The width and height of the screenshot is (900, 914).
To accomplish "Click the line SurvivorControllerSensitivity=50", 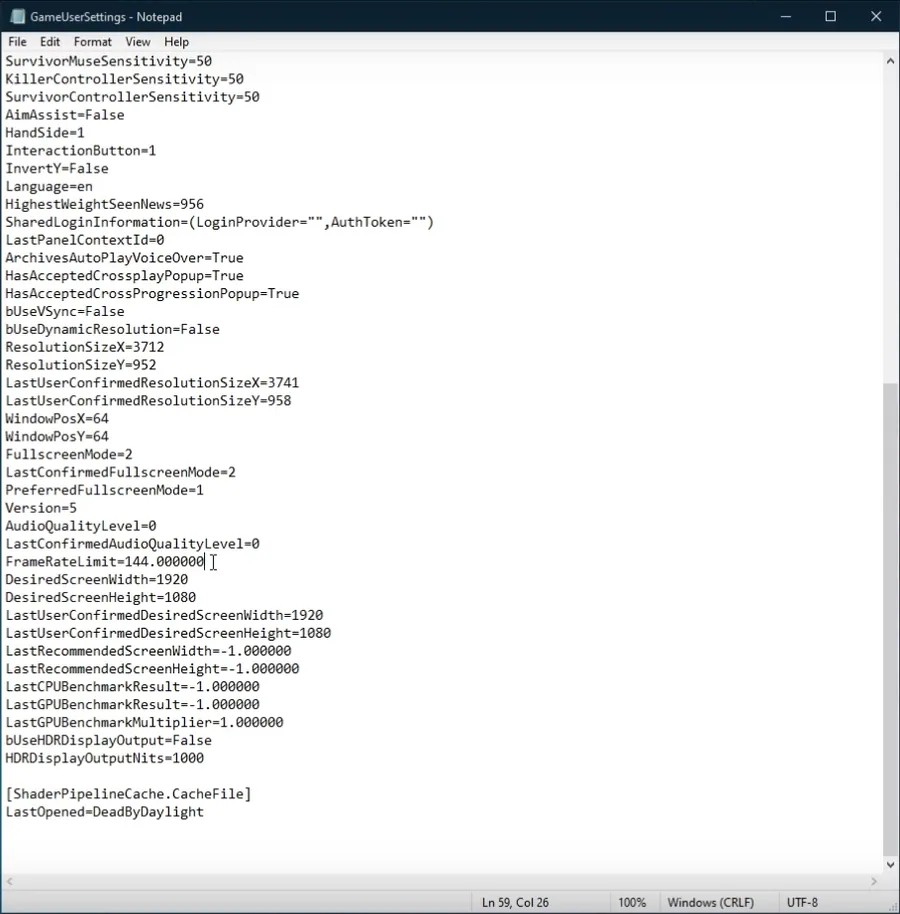I will (x=132, y=97).
